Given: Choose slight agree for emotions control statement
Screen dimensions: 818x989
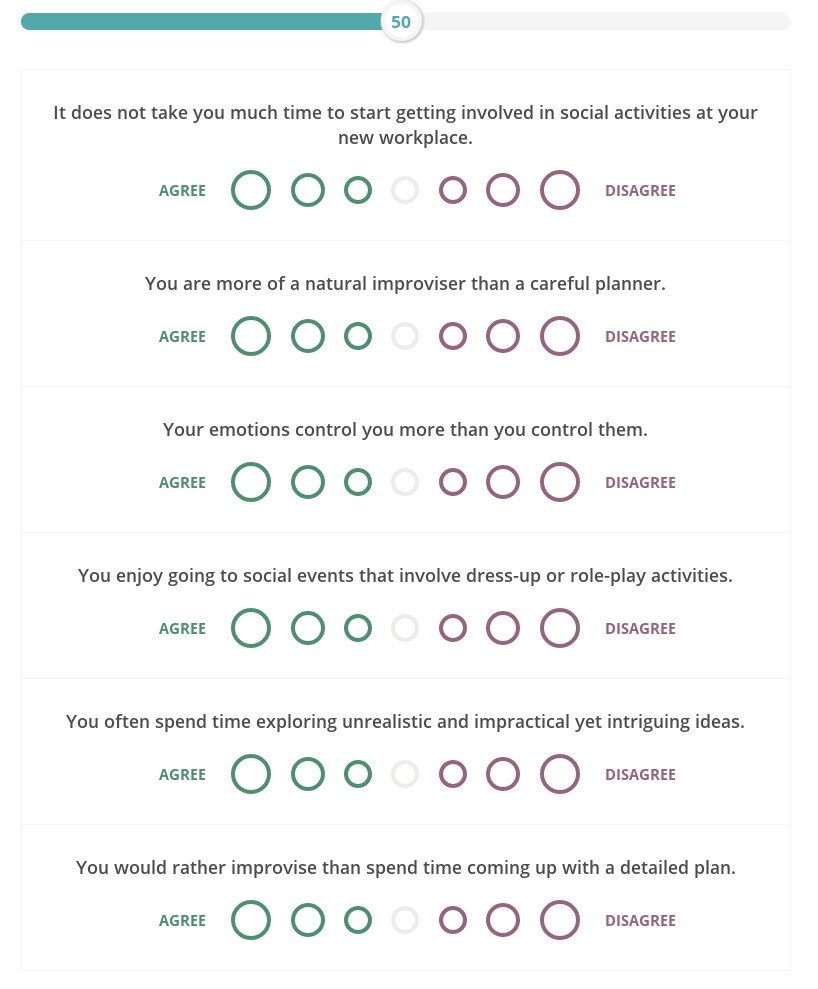Looking at the screenshot, I should 358,482.
